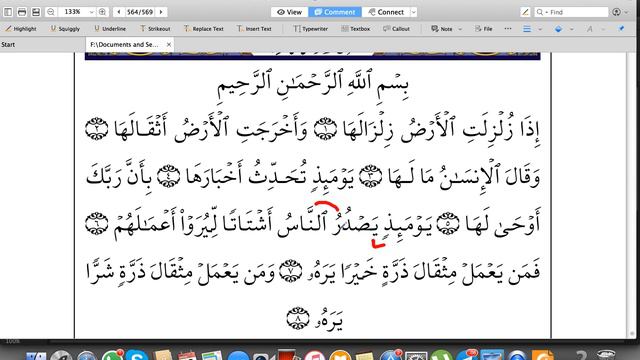Select the Replace Text tool
This screenshot has height=360, width=640.
click(x=204, y=29)
